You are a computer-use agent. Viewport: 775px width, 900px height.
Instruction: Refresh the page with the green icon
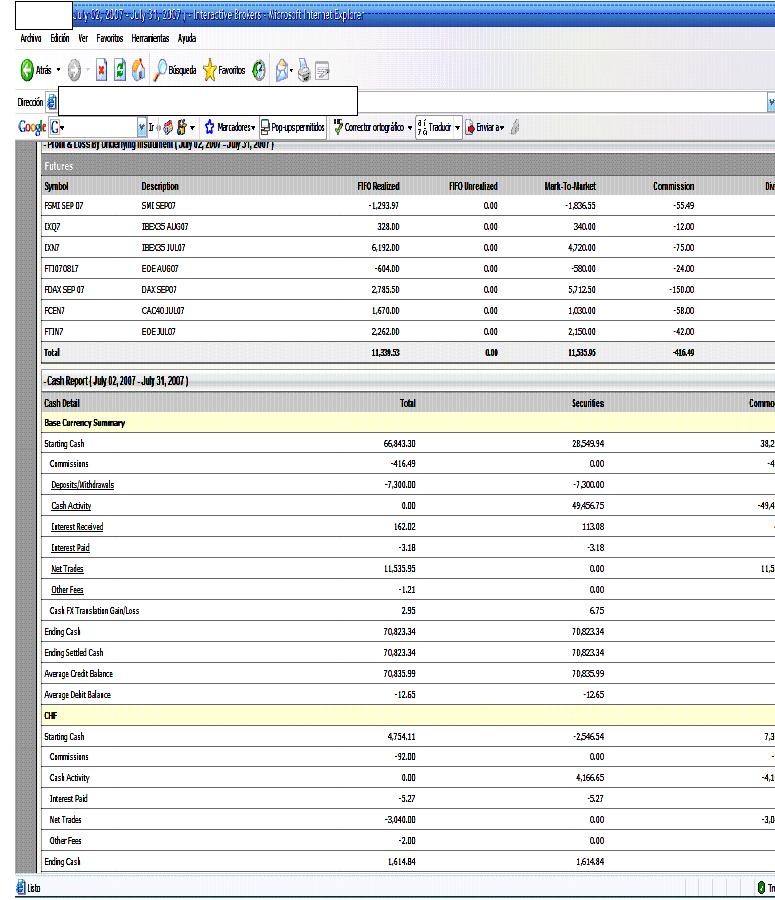point(120,71)
